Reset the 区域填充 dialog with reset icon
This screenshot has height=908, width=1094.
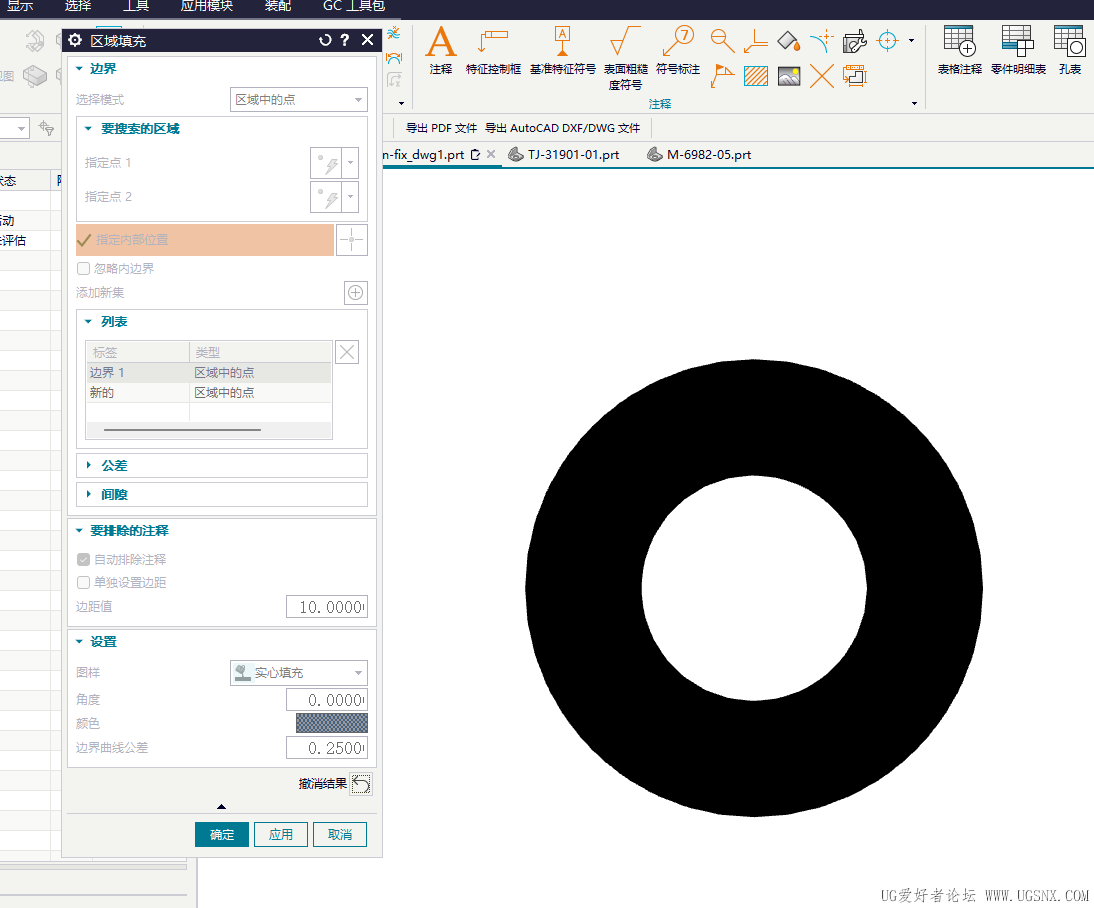[x=325, y=40]
